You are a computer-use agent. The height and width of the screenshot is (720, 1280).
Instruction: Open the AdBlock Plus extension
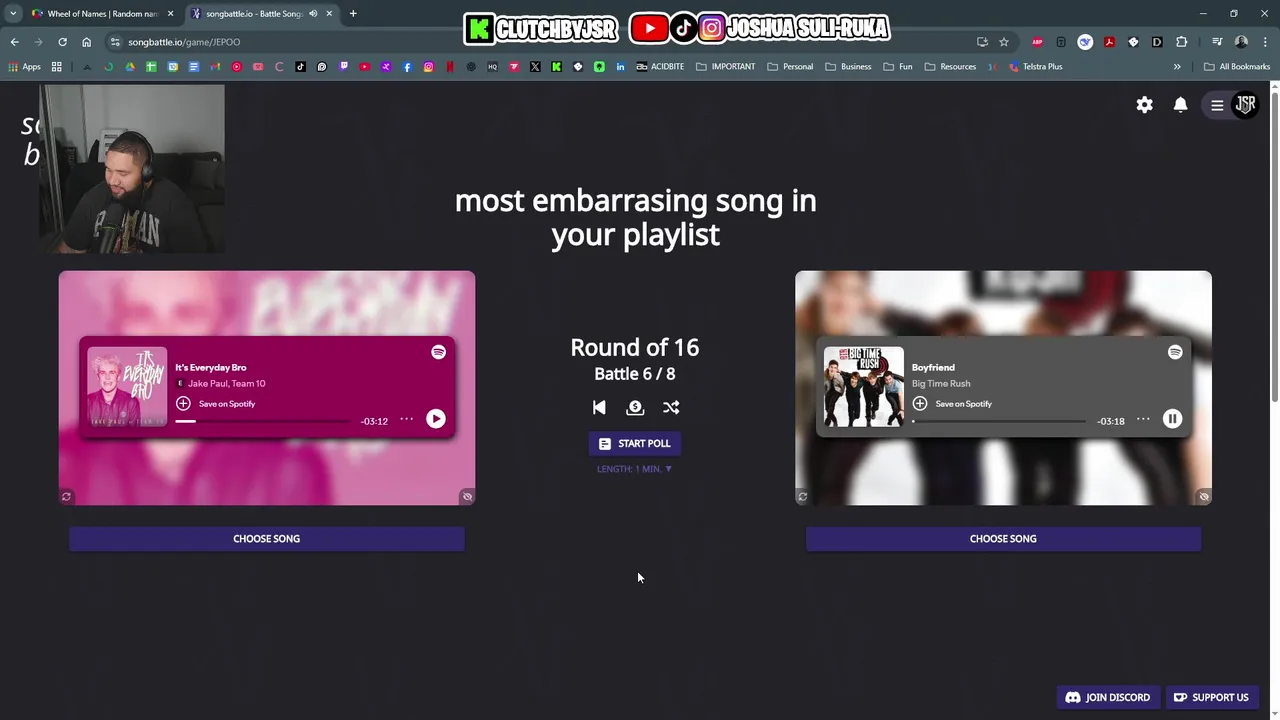tap(1037, 42)
